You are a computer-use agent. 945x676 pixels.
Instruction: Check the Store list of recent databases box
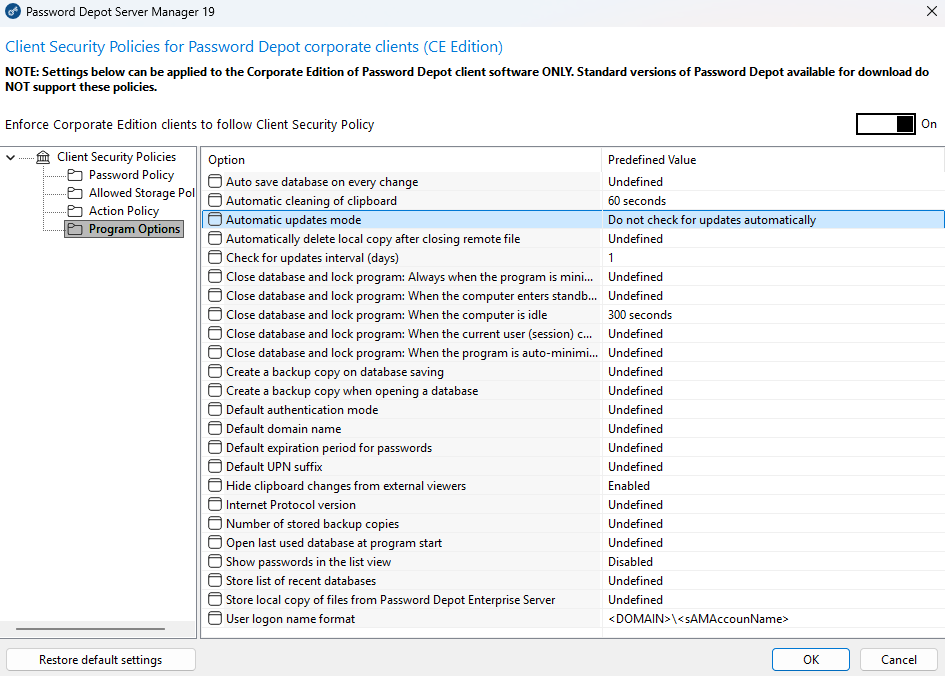tap(215, 581)
